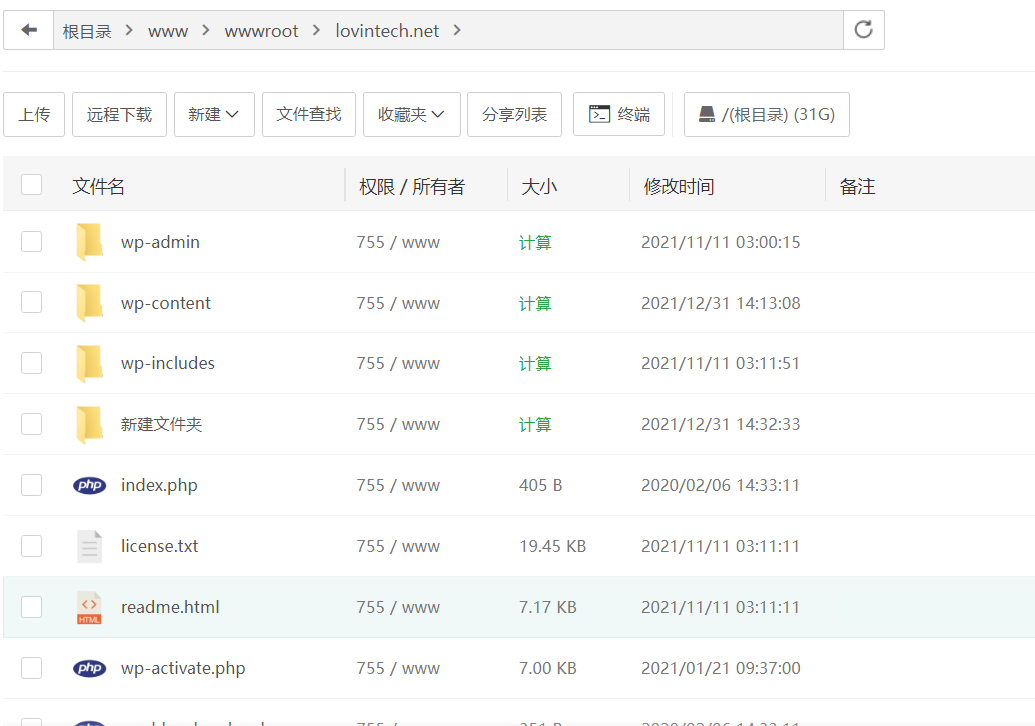Select the PHP icon of index.php

click(89, 485)
